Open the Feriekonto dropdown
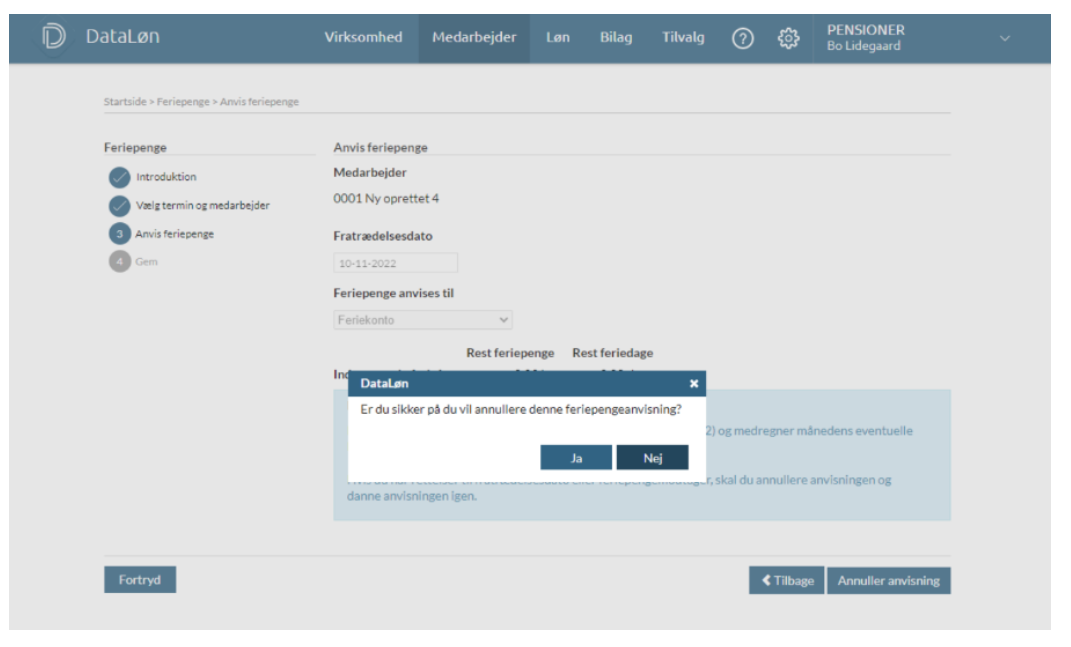The width and height of the screenshot is (1071, 647). (422, 320)
